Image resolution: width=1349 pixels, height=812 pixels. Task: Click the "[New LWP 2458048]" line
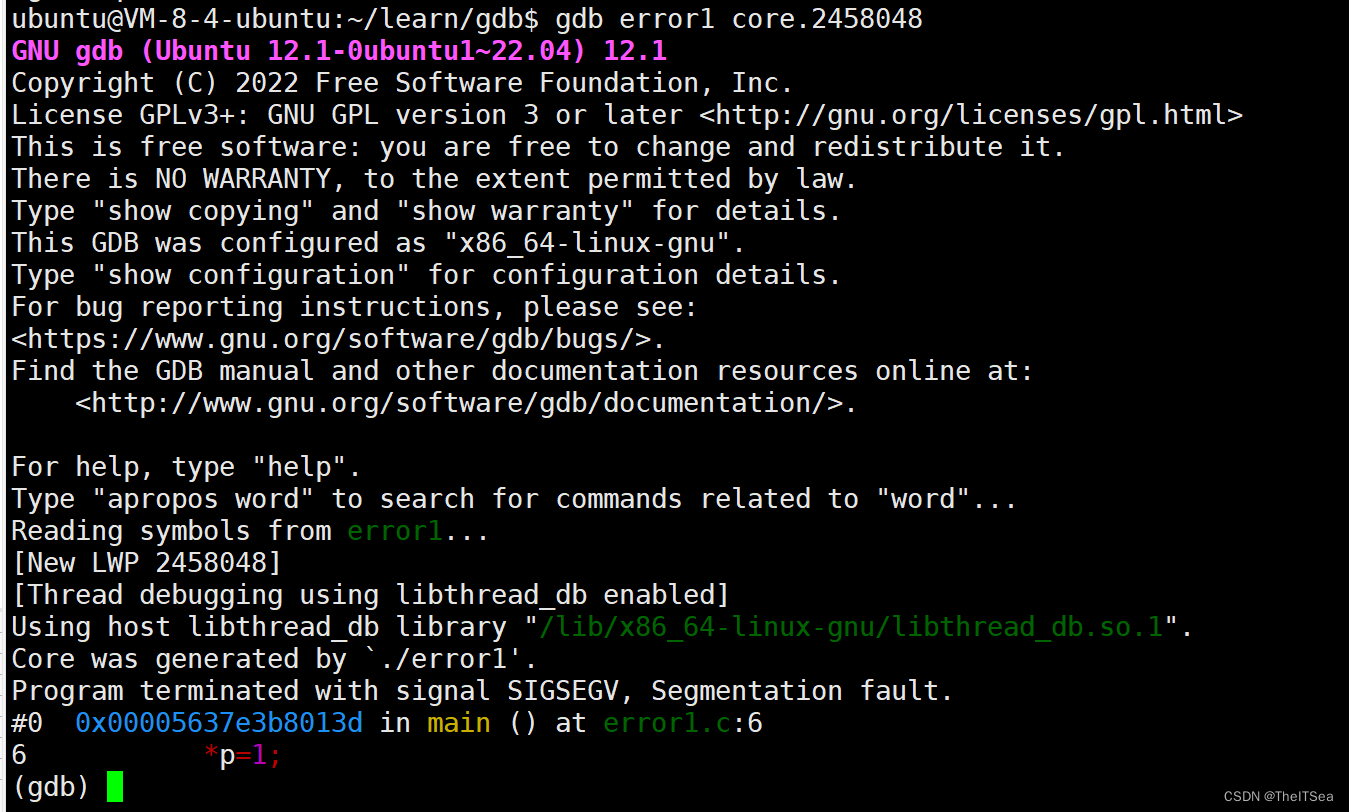[x=147, y=562]
